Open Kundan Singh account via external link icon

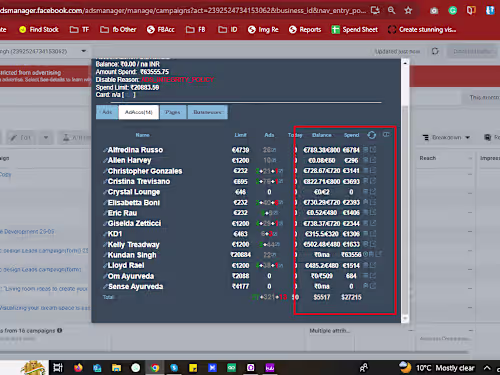pyautogui.click(x=379, y=254)
